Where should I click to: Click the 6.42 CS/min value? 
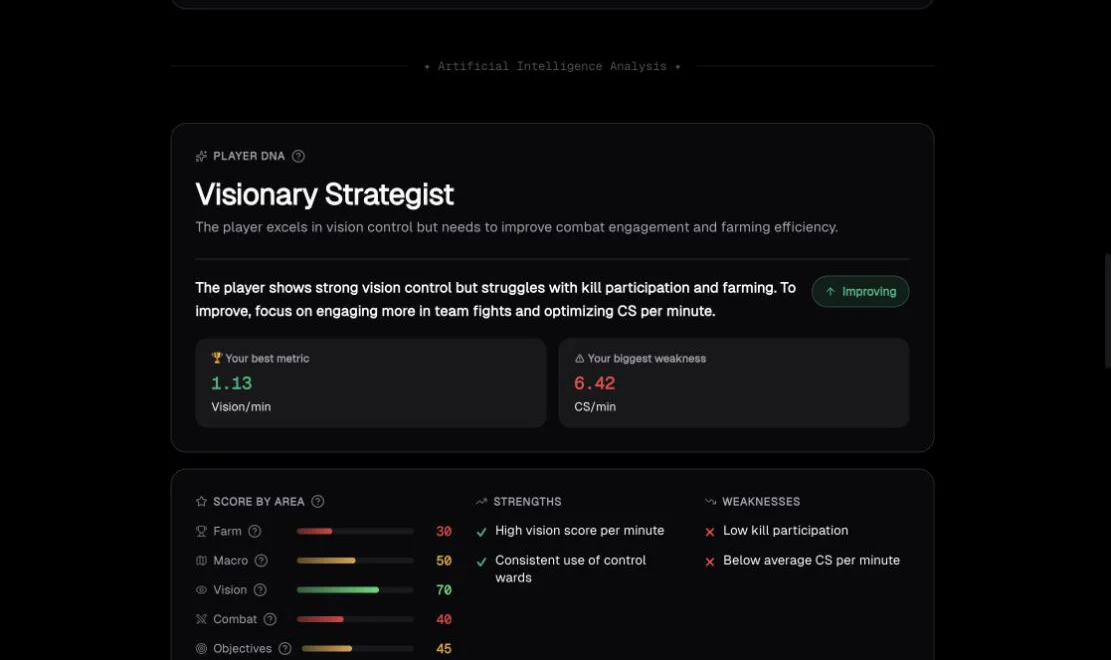click(x=594, y=384)
